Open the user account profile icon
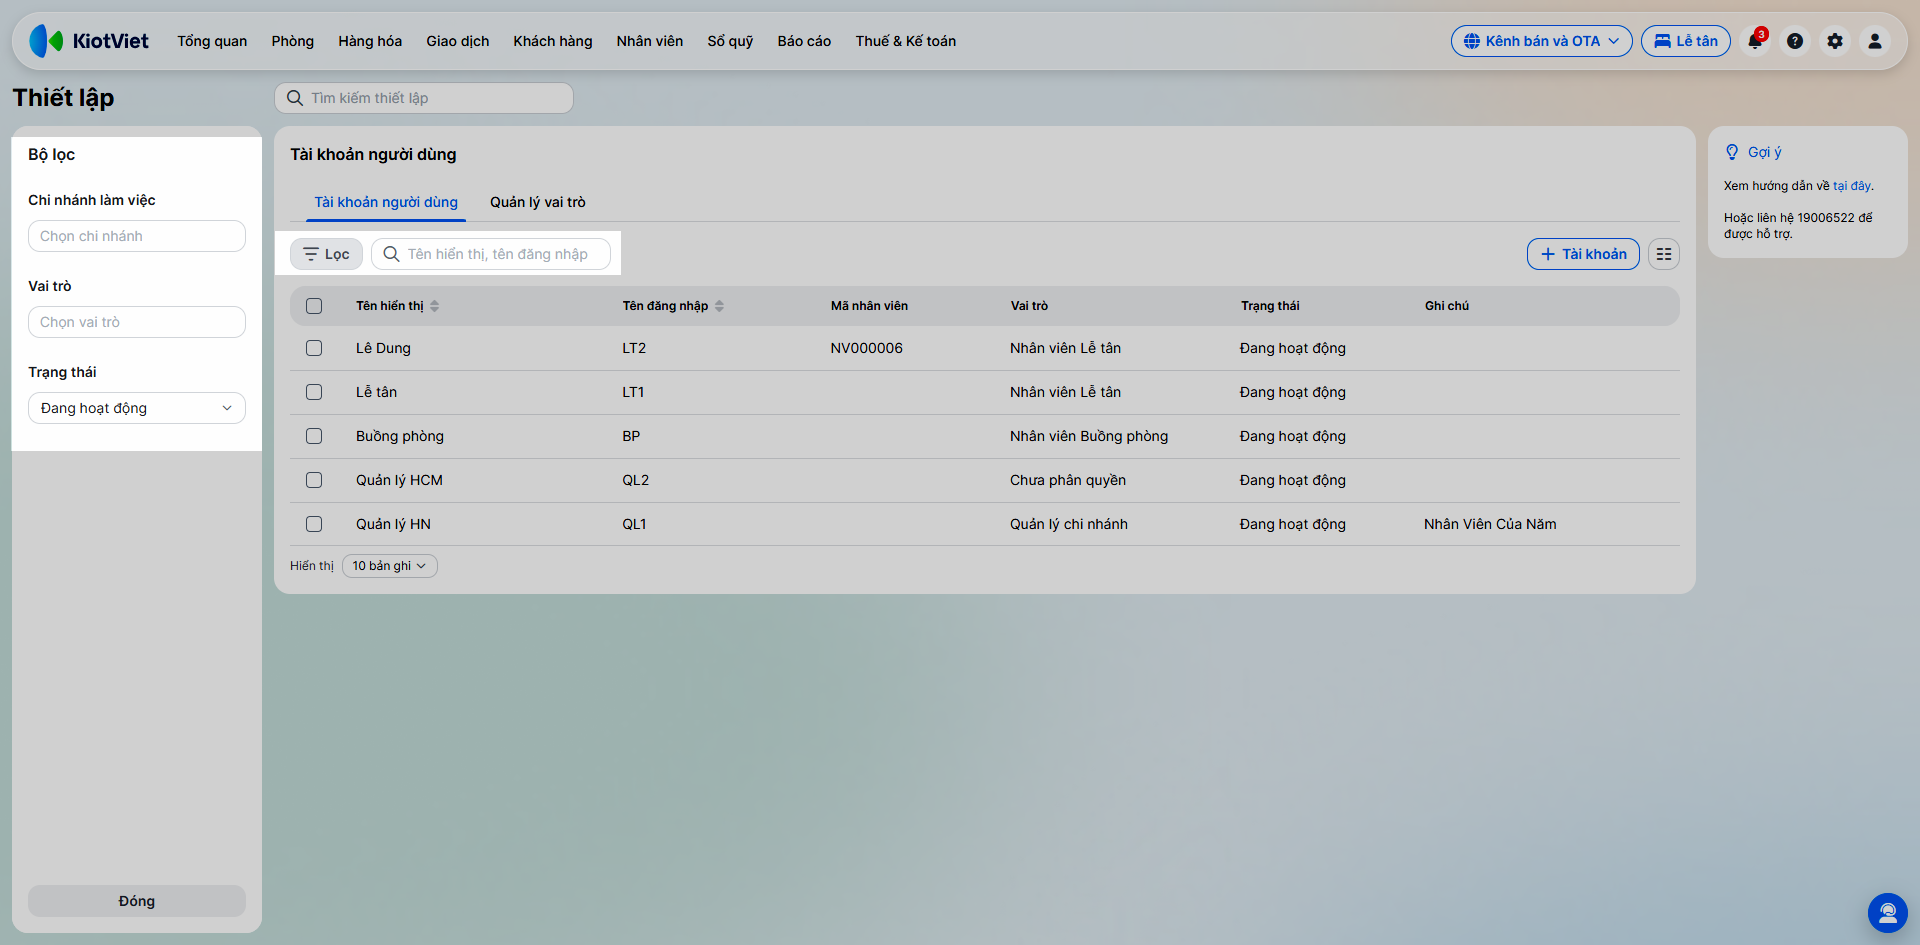 1875,41
